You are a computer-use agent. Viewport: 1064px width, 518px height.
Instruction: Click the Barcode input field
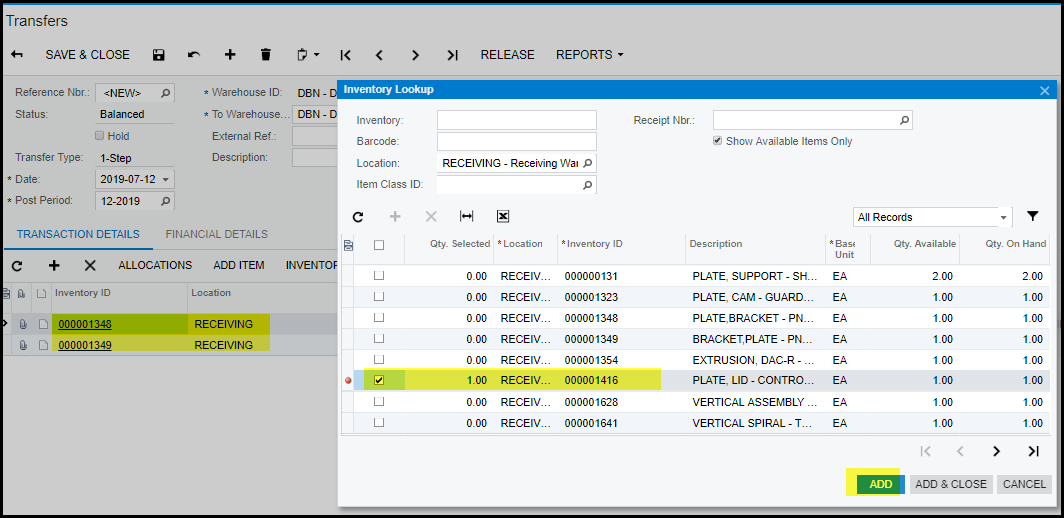pyautogui.click(x=516, y=142)
